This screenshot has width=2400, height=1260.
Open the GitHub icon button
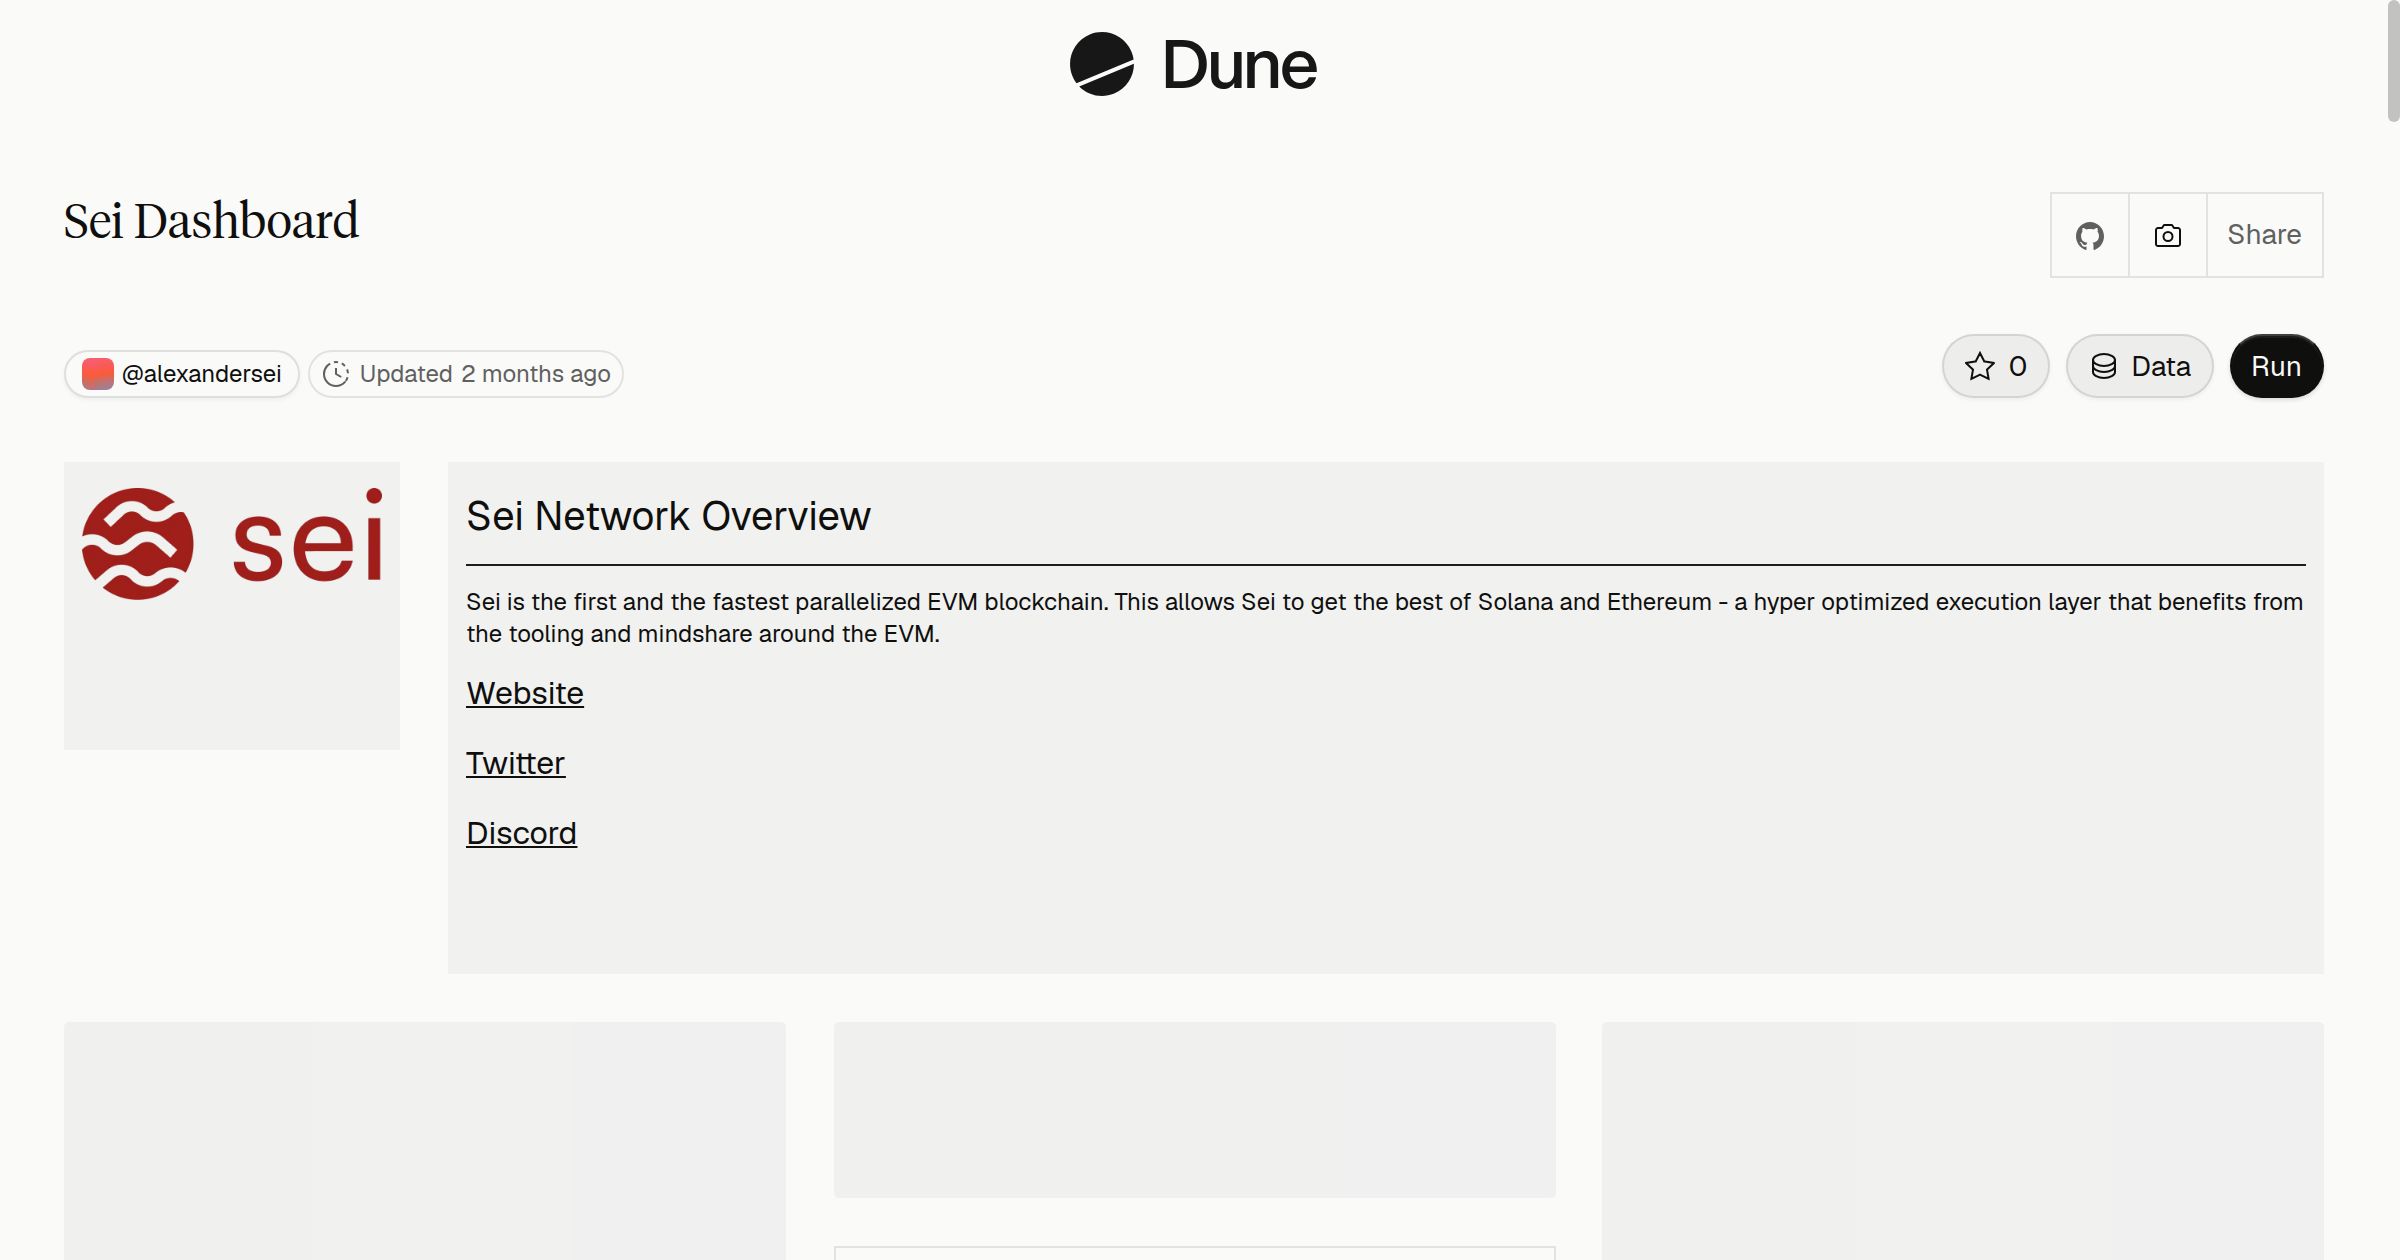[x=2089, y=235]
